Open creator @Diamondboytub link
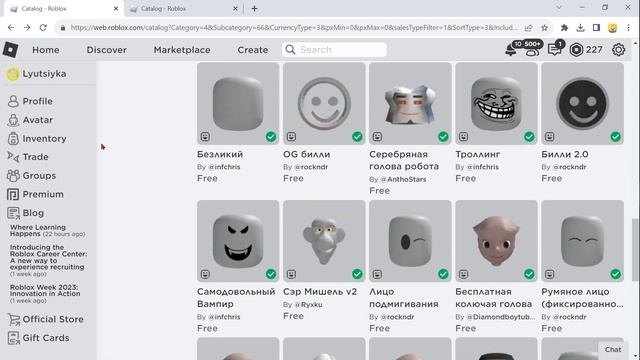 500,317
